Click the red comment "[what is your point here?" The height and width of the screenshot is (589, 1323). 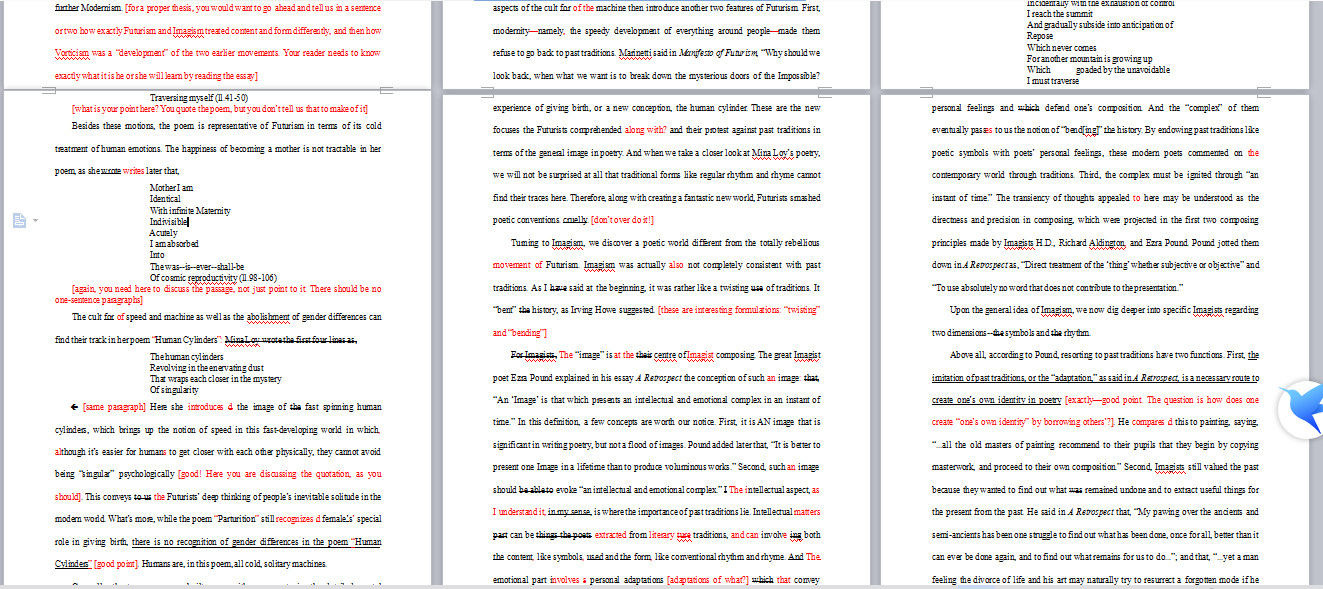(x=125, y=108)
